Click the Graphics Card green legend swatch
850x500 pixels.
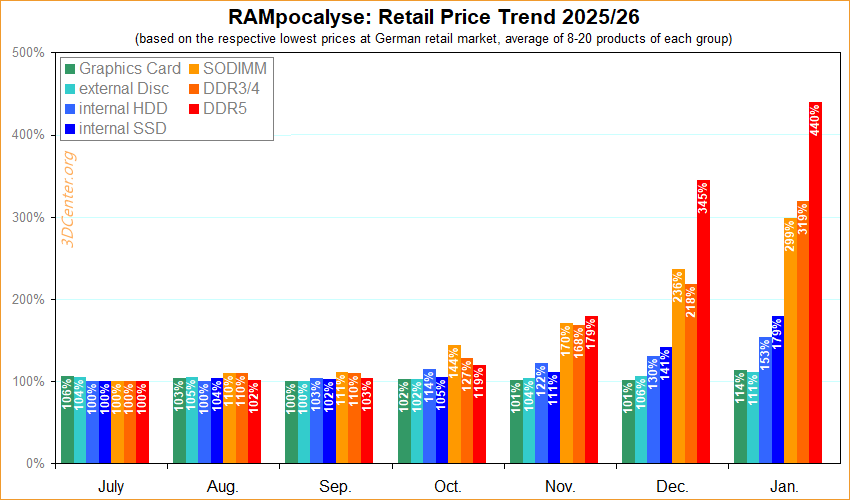(x=69, y=69)
